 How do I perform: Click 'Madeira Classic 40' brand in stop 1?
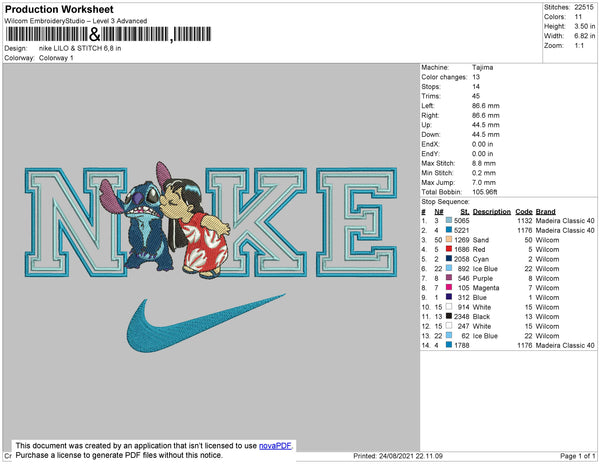pos(565,221)
